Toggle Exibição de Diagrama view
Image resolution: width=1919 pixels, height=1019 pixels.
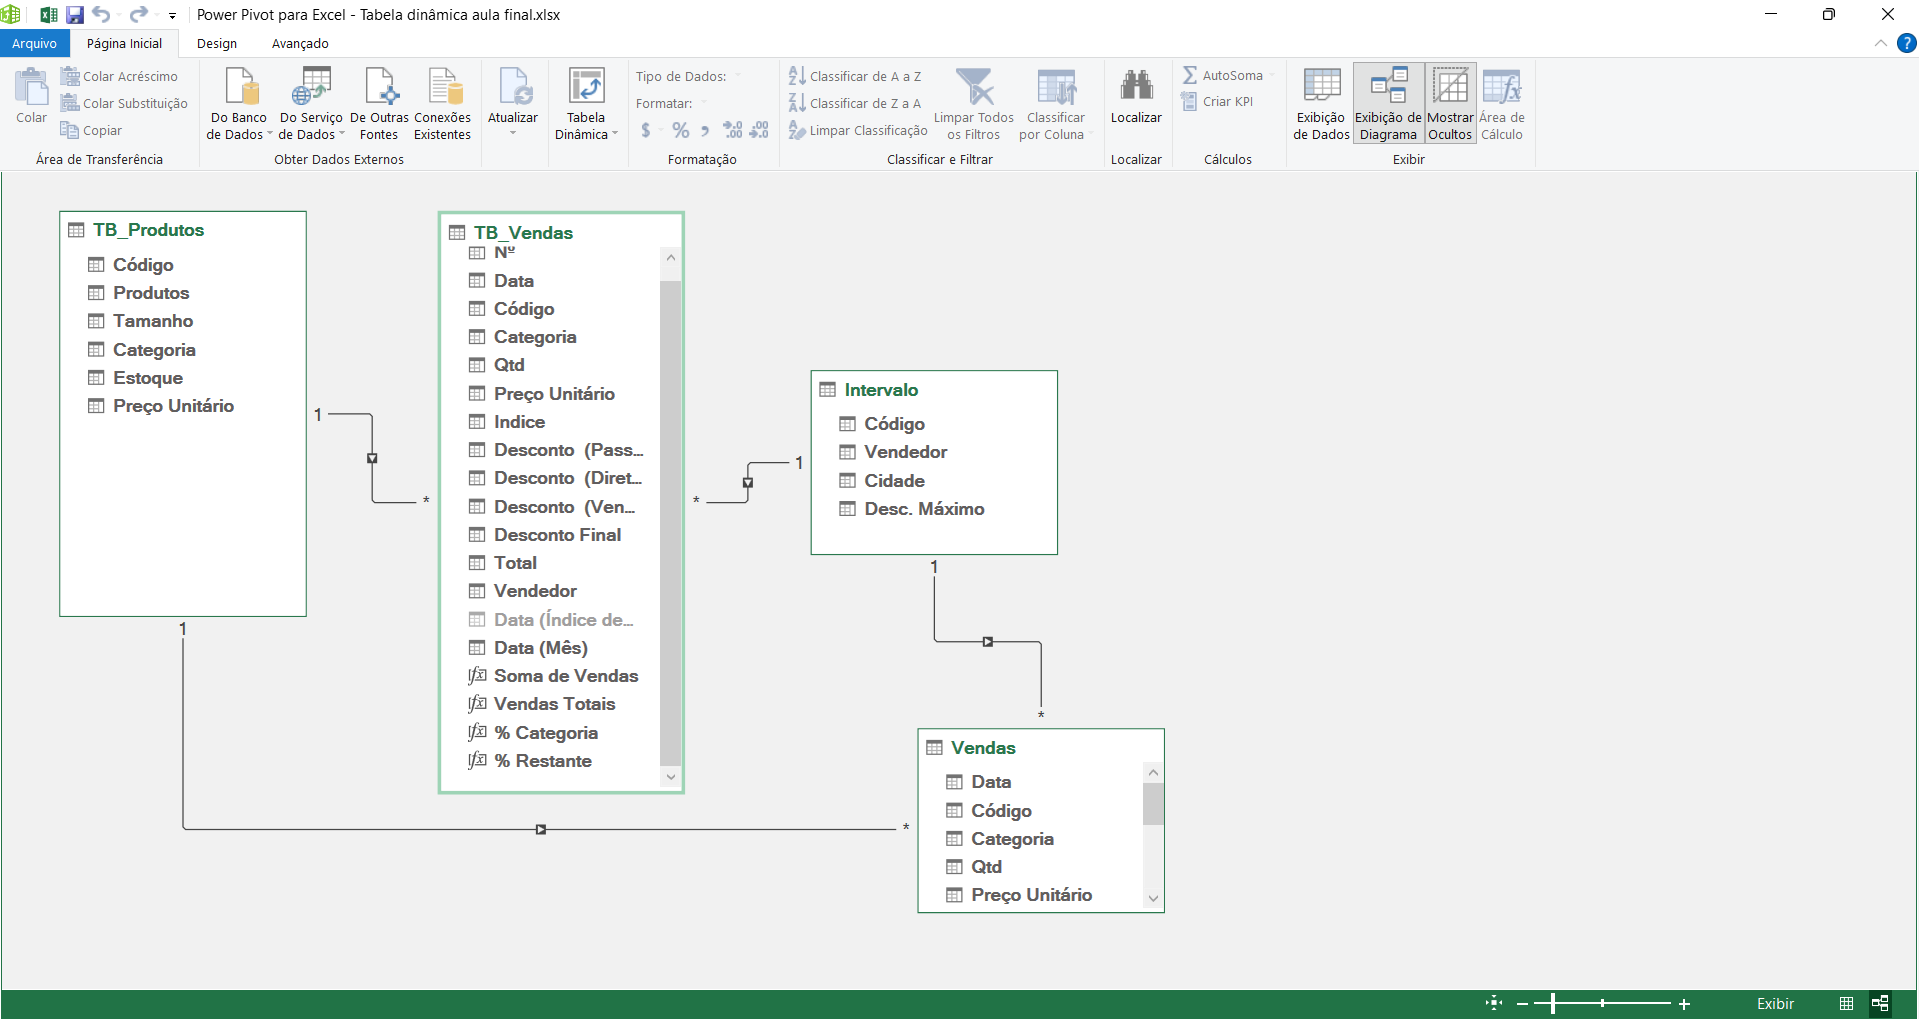pos(1388,105)
